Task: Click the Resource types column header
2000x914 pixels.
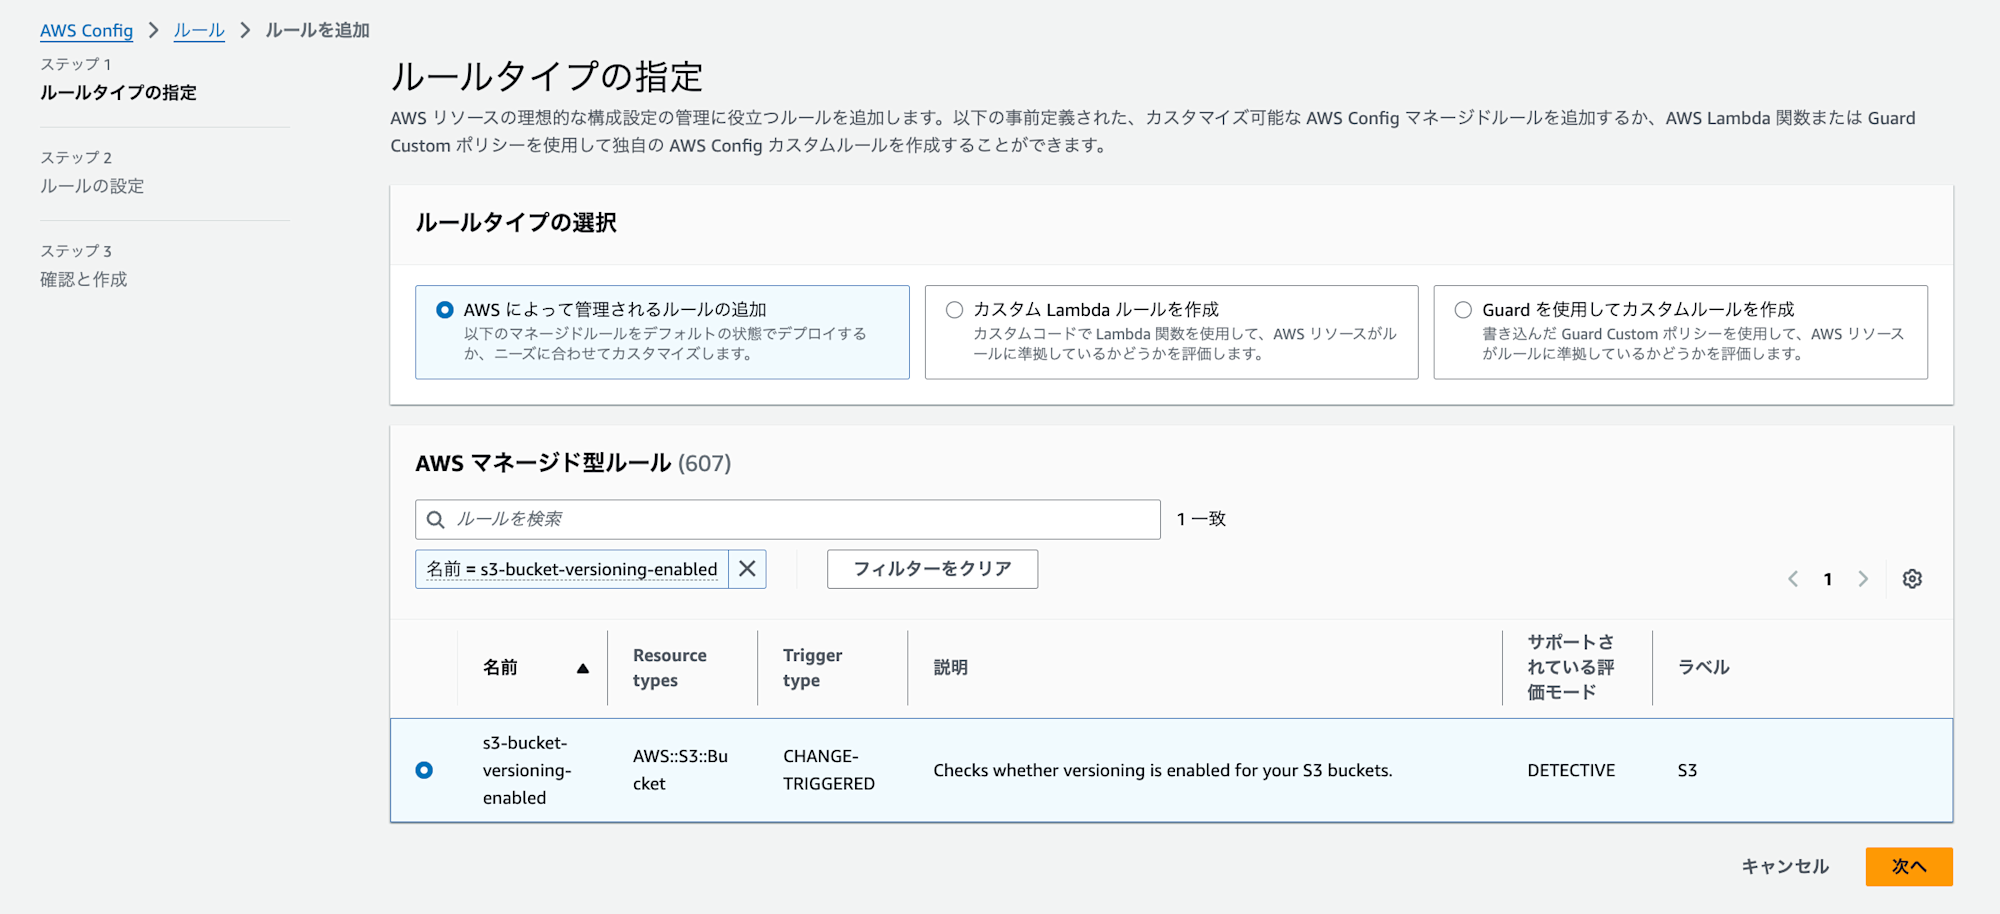Action: click(x=670, y=668)
